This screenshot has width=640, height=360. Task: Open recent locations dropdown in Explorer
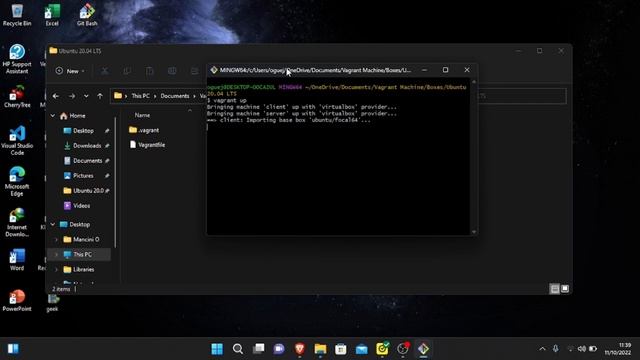click(86, 96)
